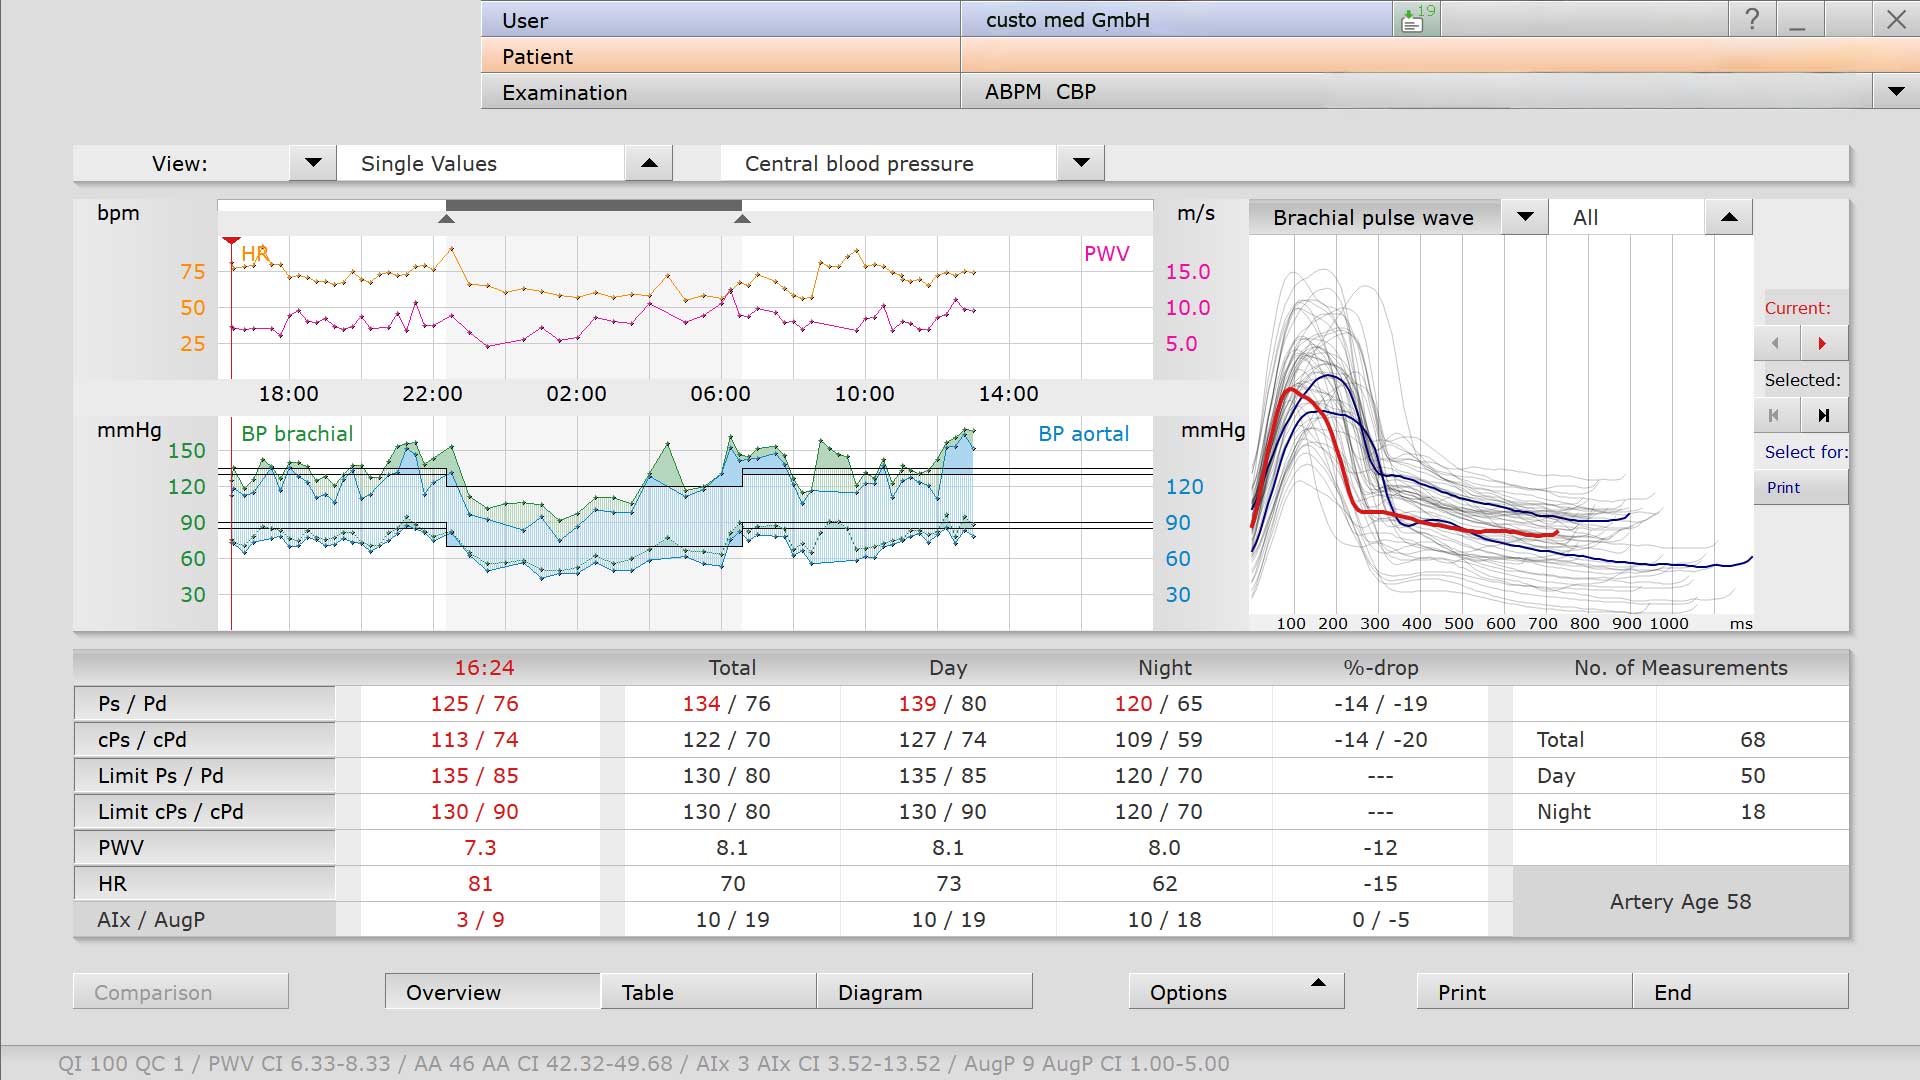Go to previous current pulse wave
Image resolution: width=1920 pixels, height=1080 pixels.
point(1776,343)
